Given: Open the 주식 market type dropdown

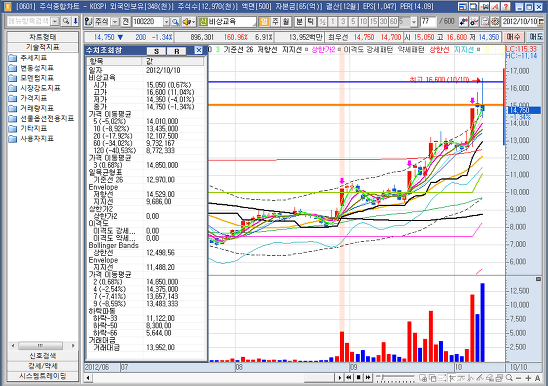Looking at the screenshot, I should 115,22.
